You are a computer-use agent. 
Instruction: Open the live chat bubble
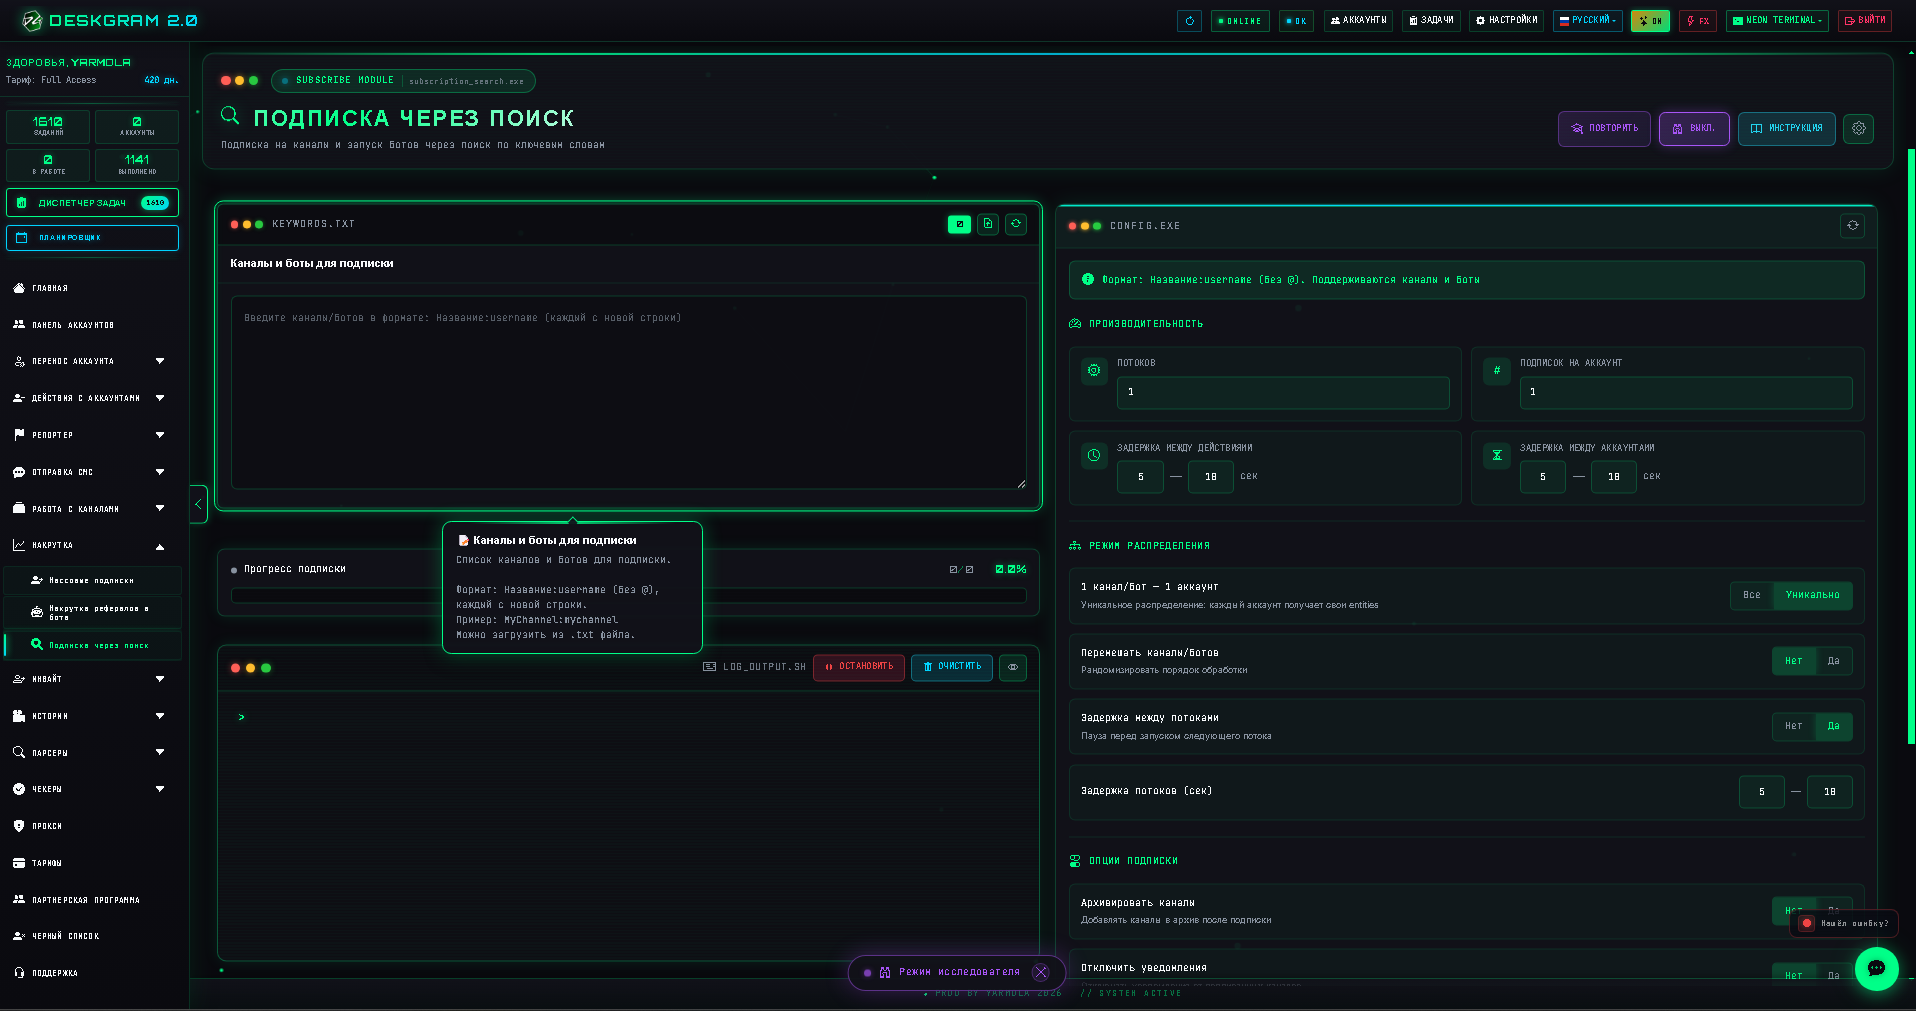(x=1876, y=968)
